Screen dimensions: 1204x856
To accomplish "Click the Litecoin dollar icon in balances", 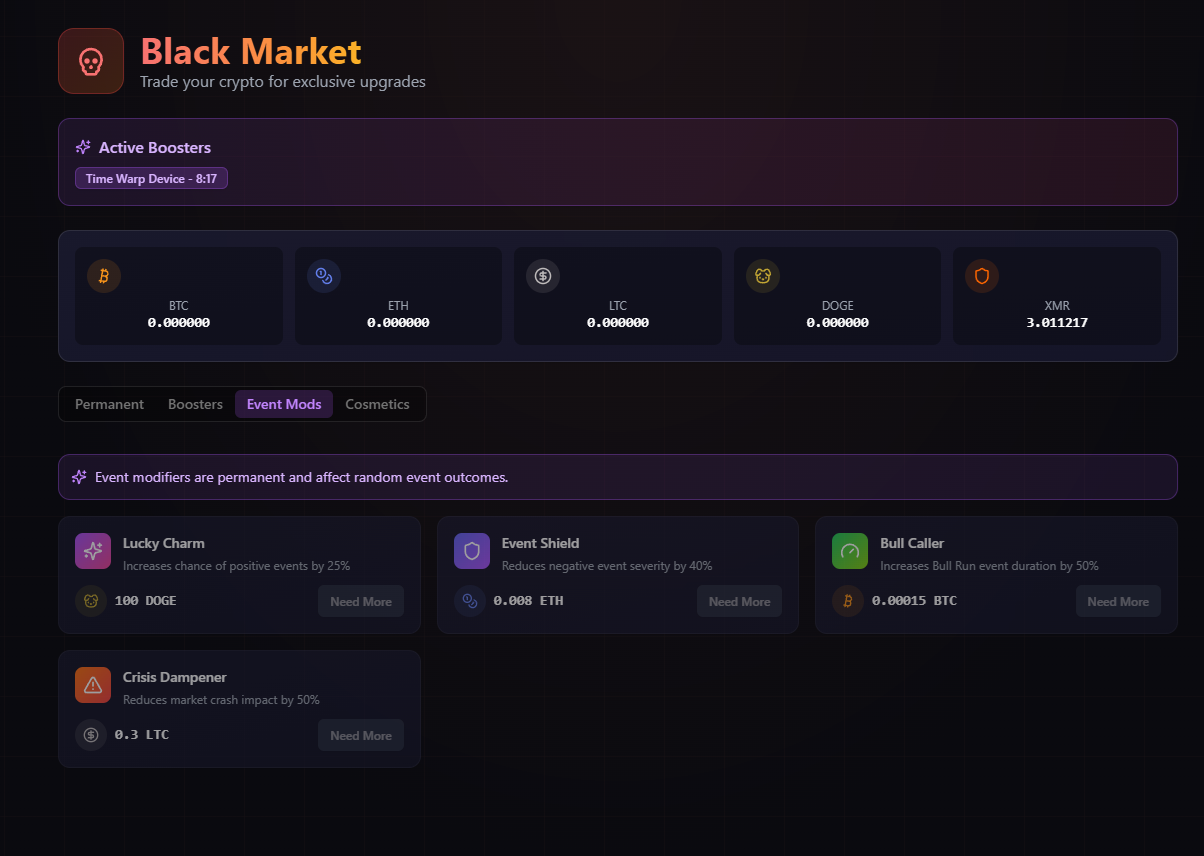I will tap(543, 276).
